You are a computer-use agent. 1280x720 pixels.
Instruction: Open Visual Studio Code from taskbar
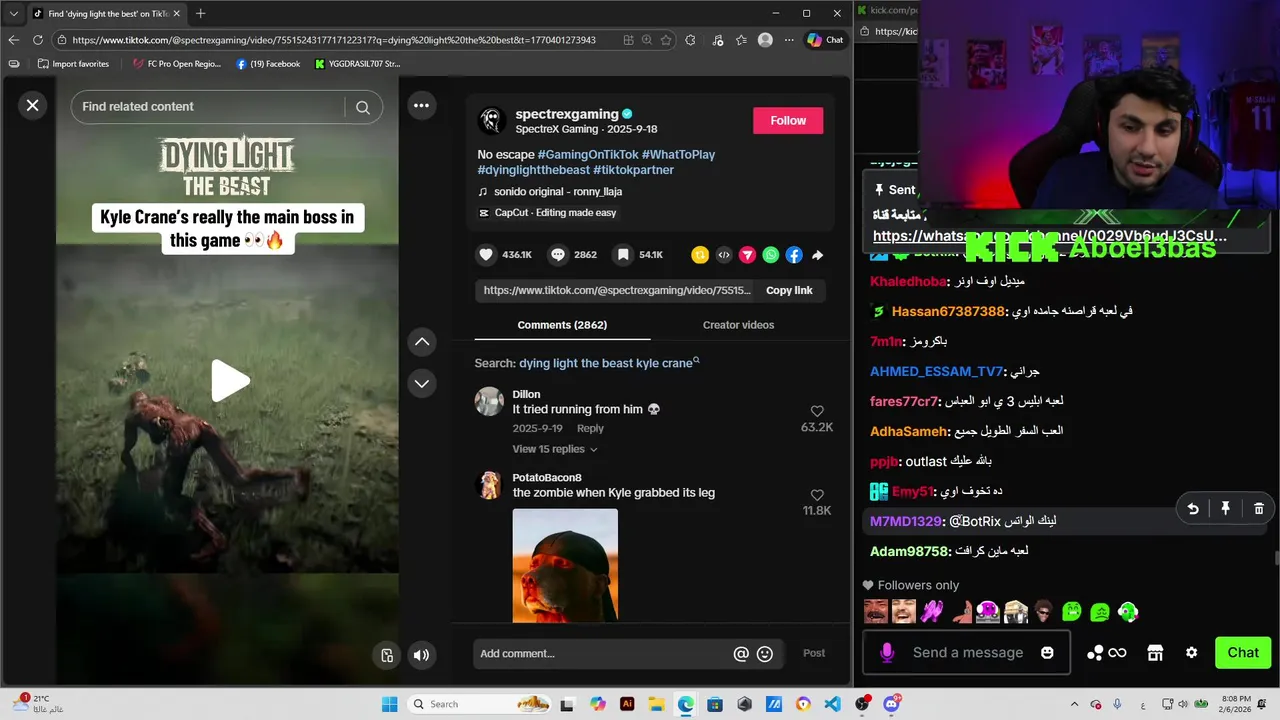[833, 704]
